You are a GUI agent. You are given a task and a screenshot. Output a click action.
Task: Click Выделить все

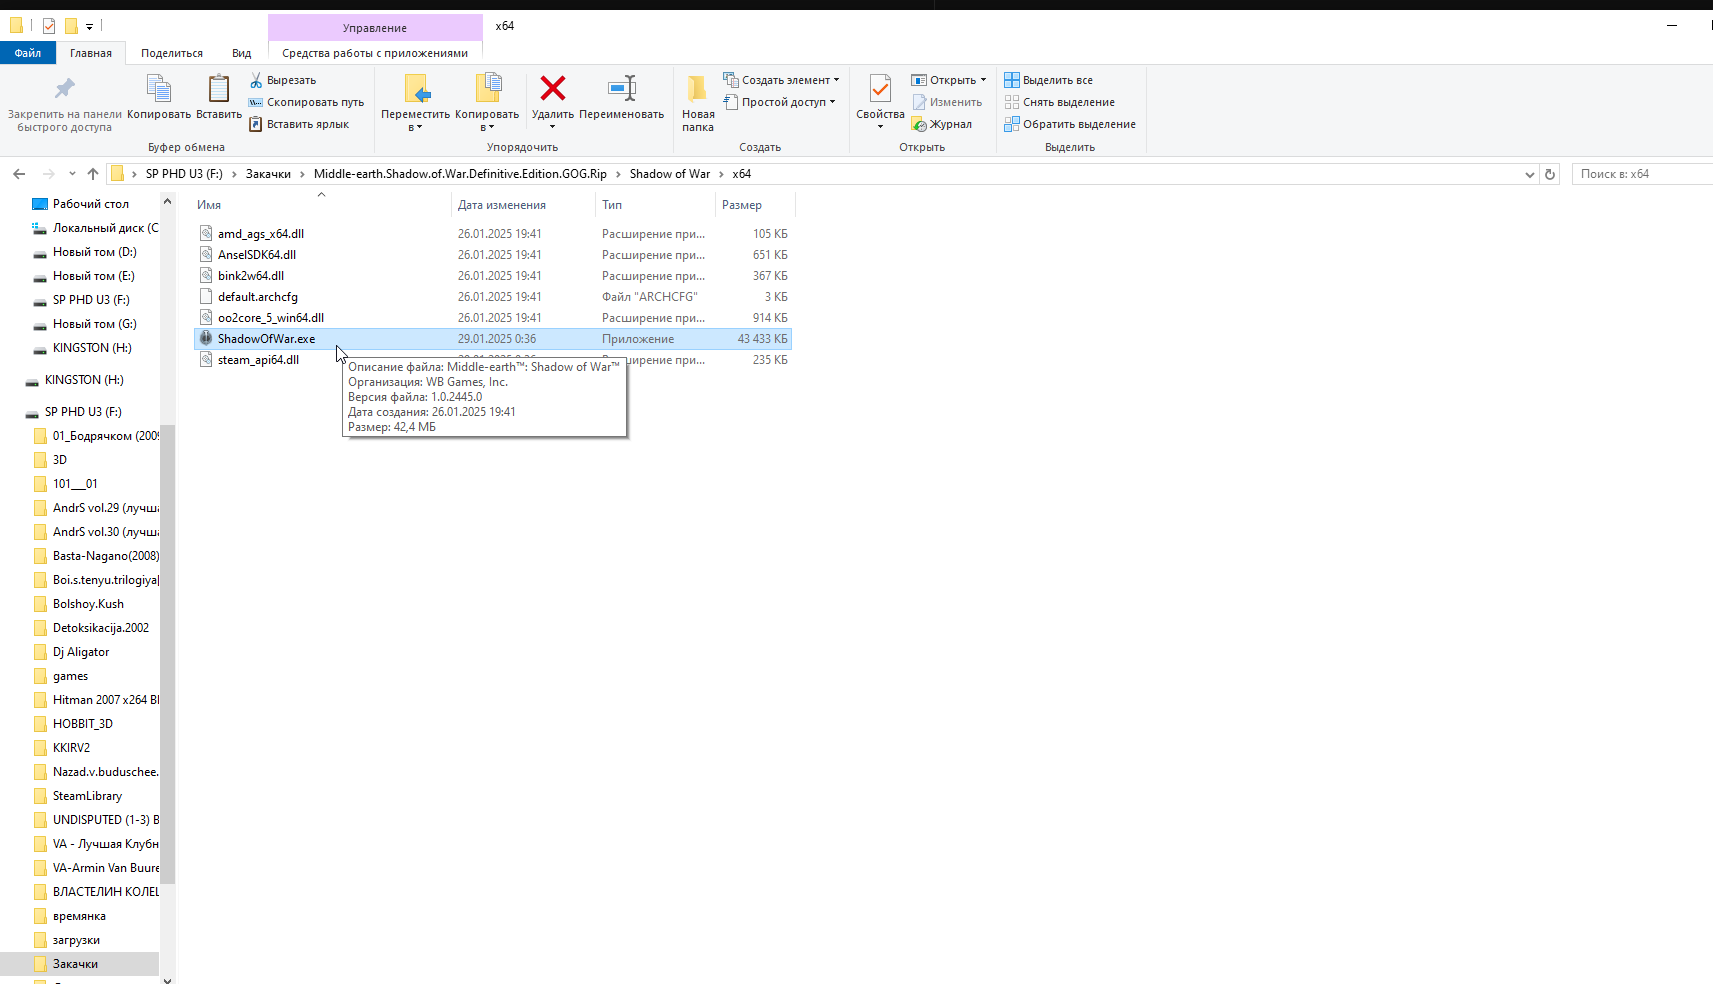[x=1049, y=80]
